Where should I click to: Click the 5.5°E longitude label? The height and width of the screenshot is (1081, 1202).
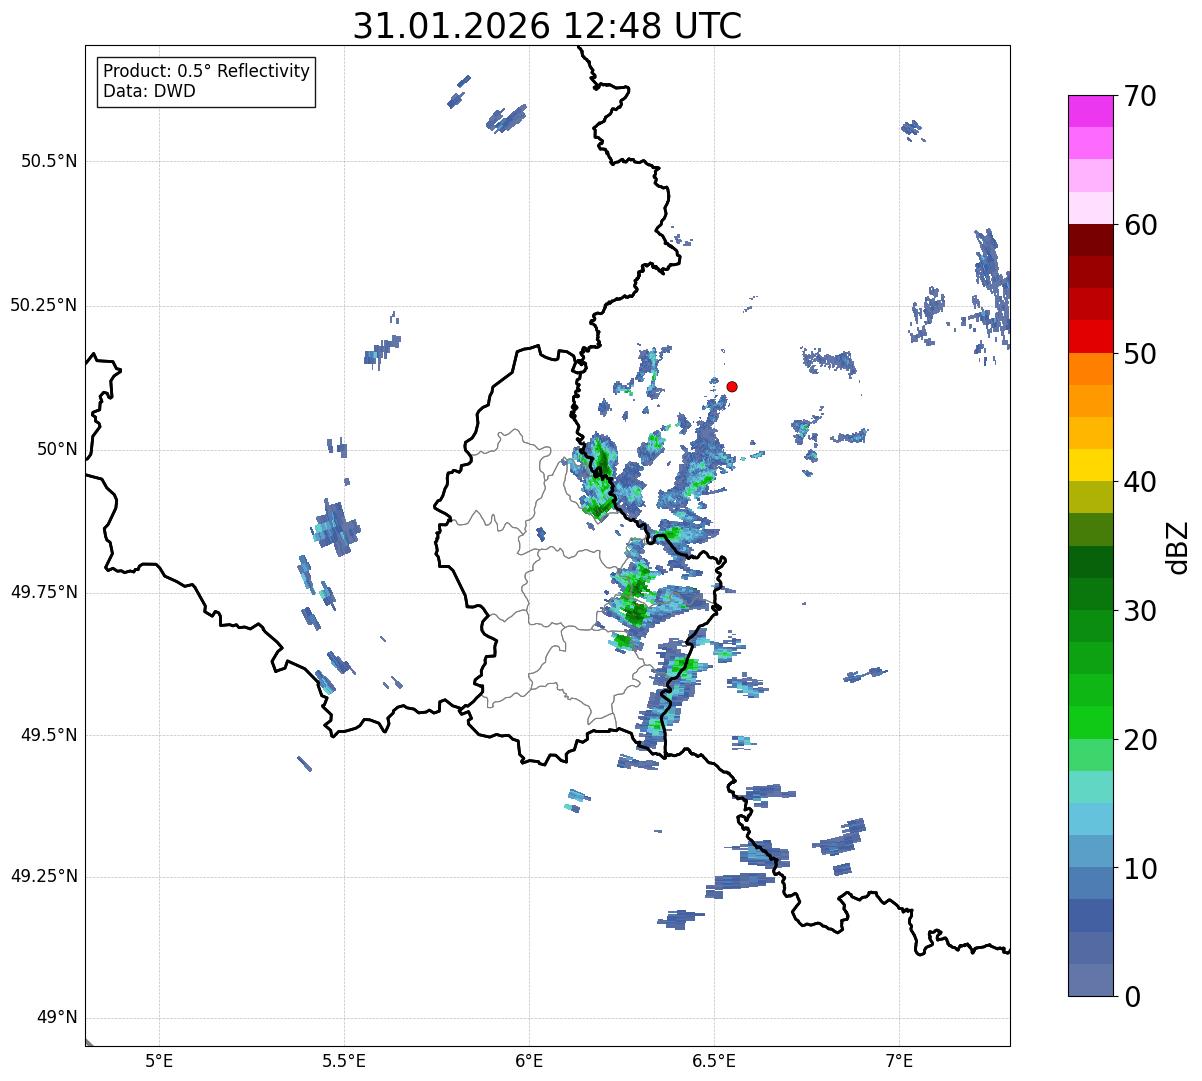coord(344,1060)
